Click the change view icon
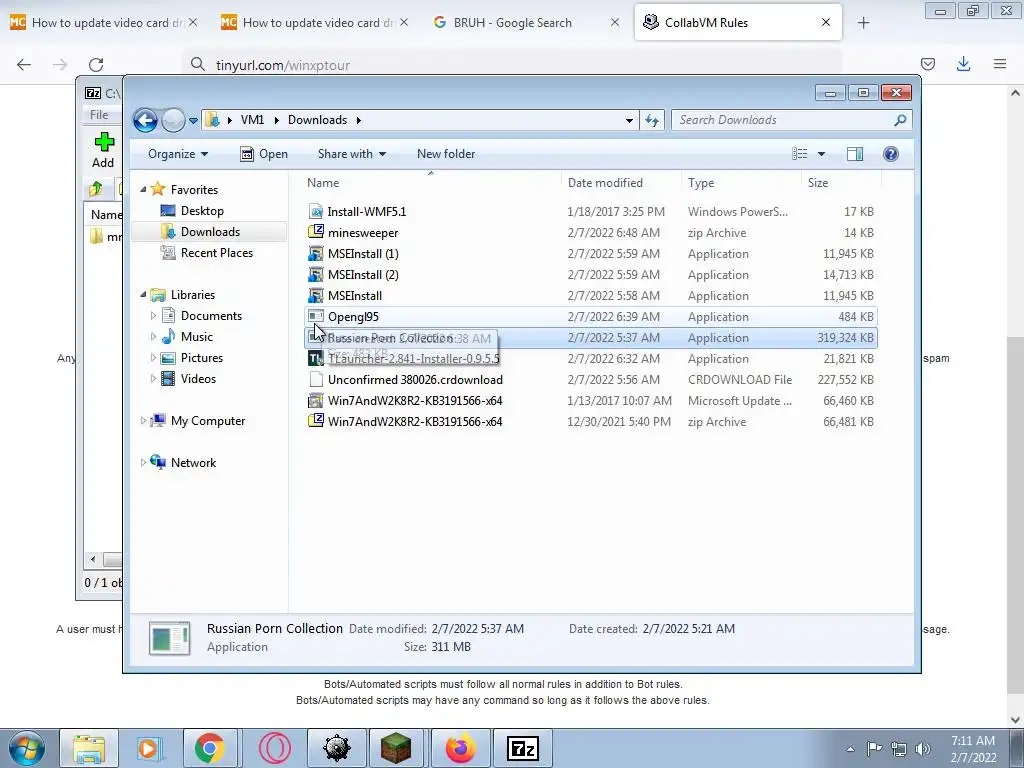The height and width of the screenshot is (768, 1024). pyautogui.click(x=800, y=154)
